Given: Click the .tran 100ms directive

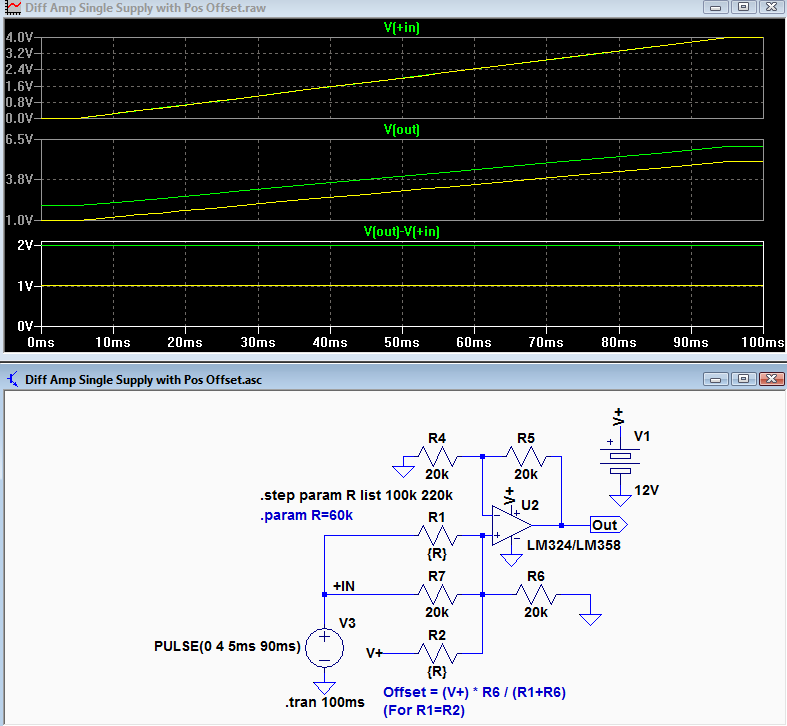Looking at the screenshot, I should click(x=325, y=702).
